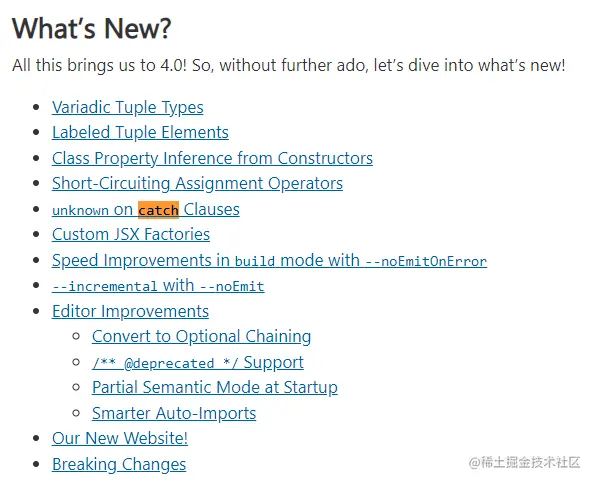Open unknown on catch Clauses link
This screenshot has width=595, height=484.
[146, 210]
